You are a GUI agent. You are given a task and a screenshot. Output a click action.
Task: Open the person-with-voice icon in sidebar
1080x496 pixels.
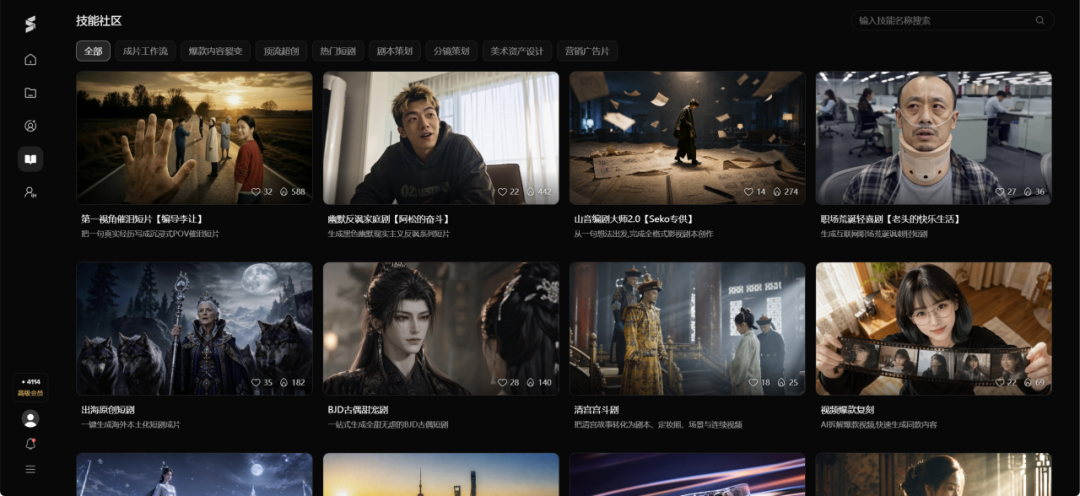click(30, 192)
